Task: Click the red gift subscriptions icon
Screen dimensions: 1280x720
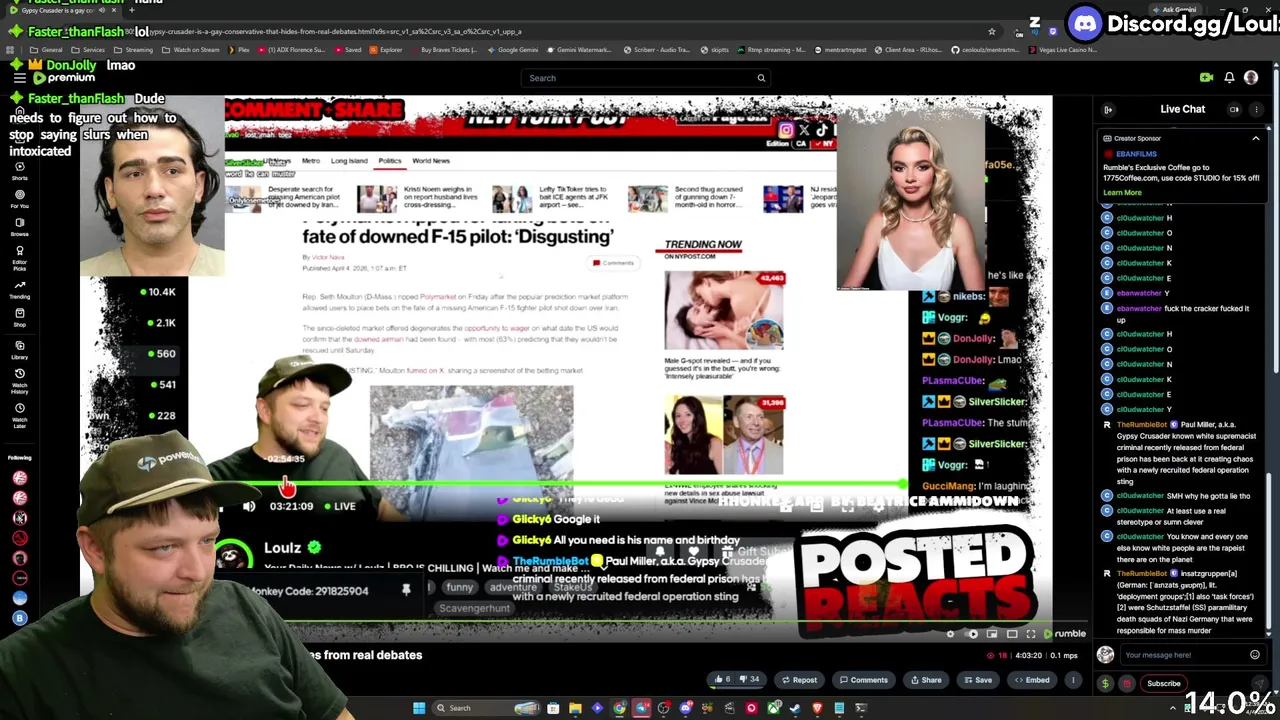Action: [x=1127, y=684]
